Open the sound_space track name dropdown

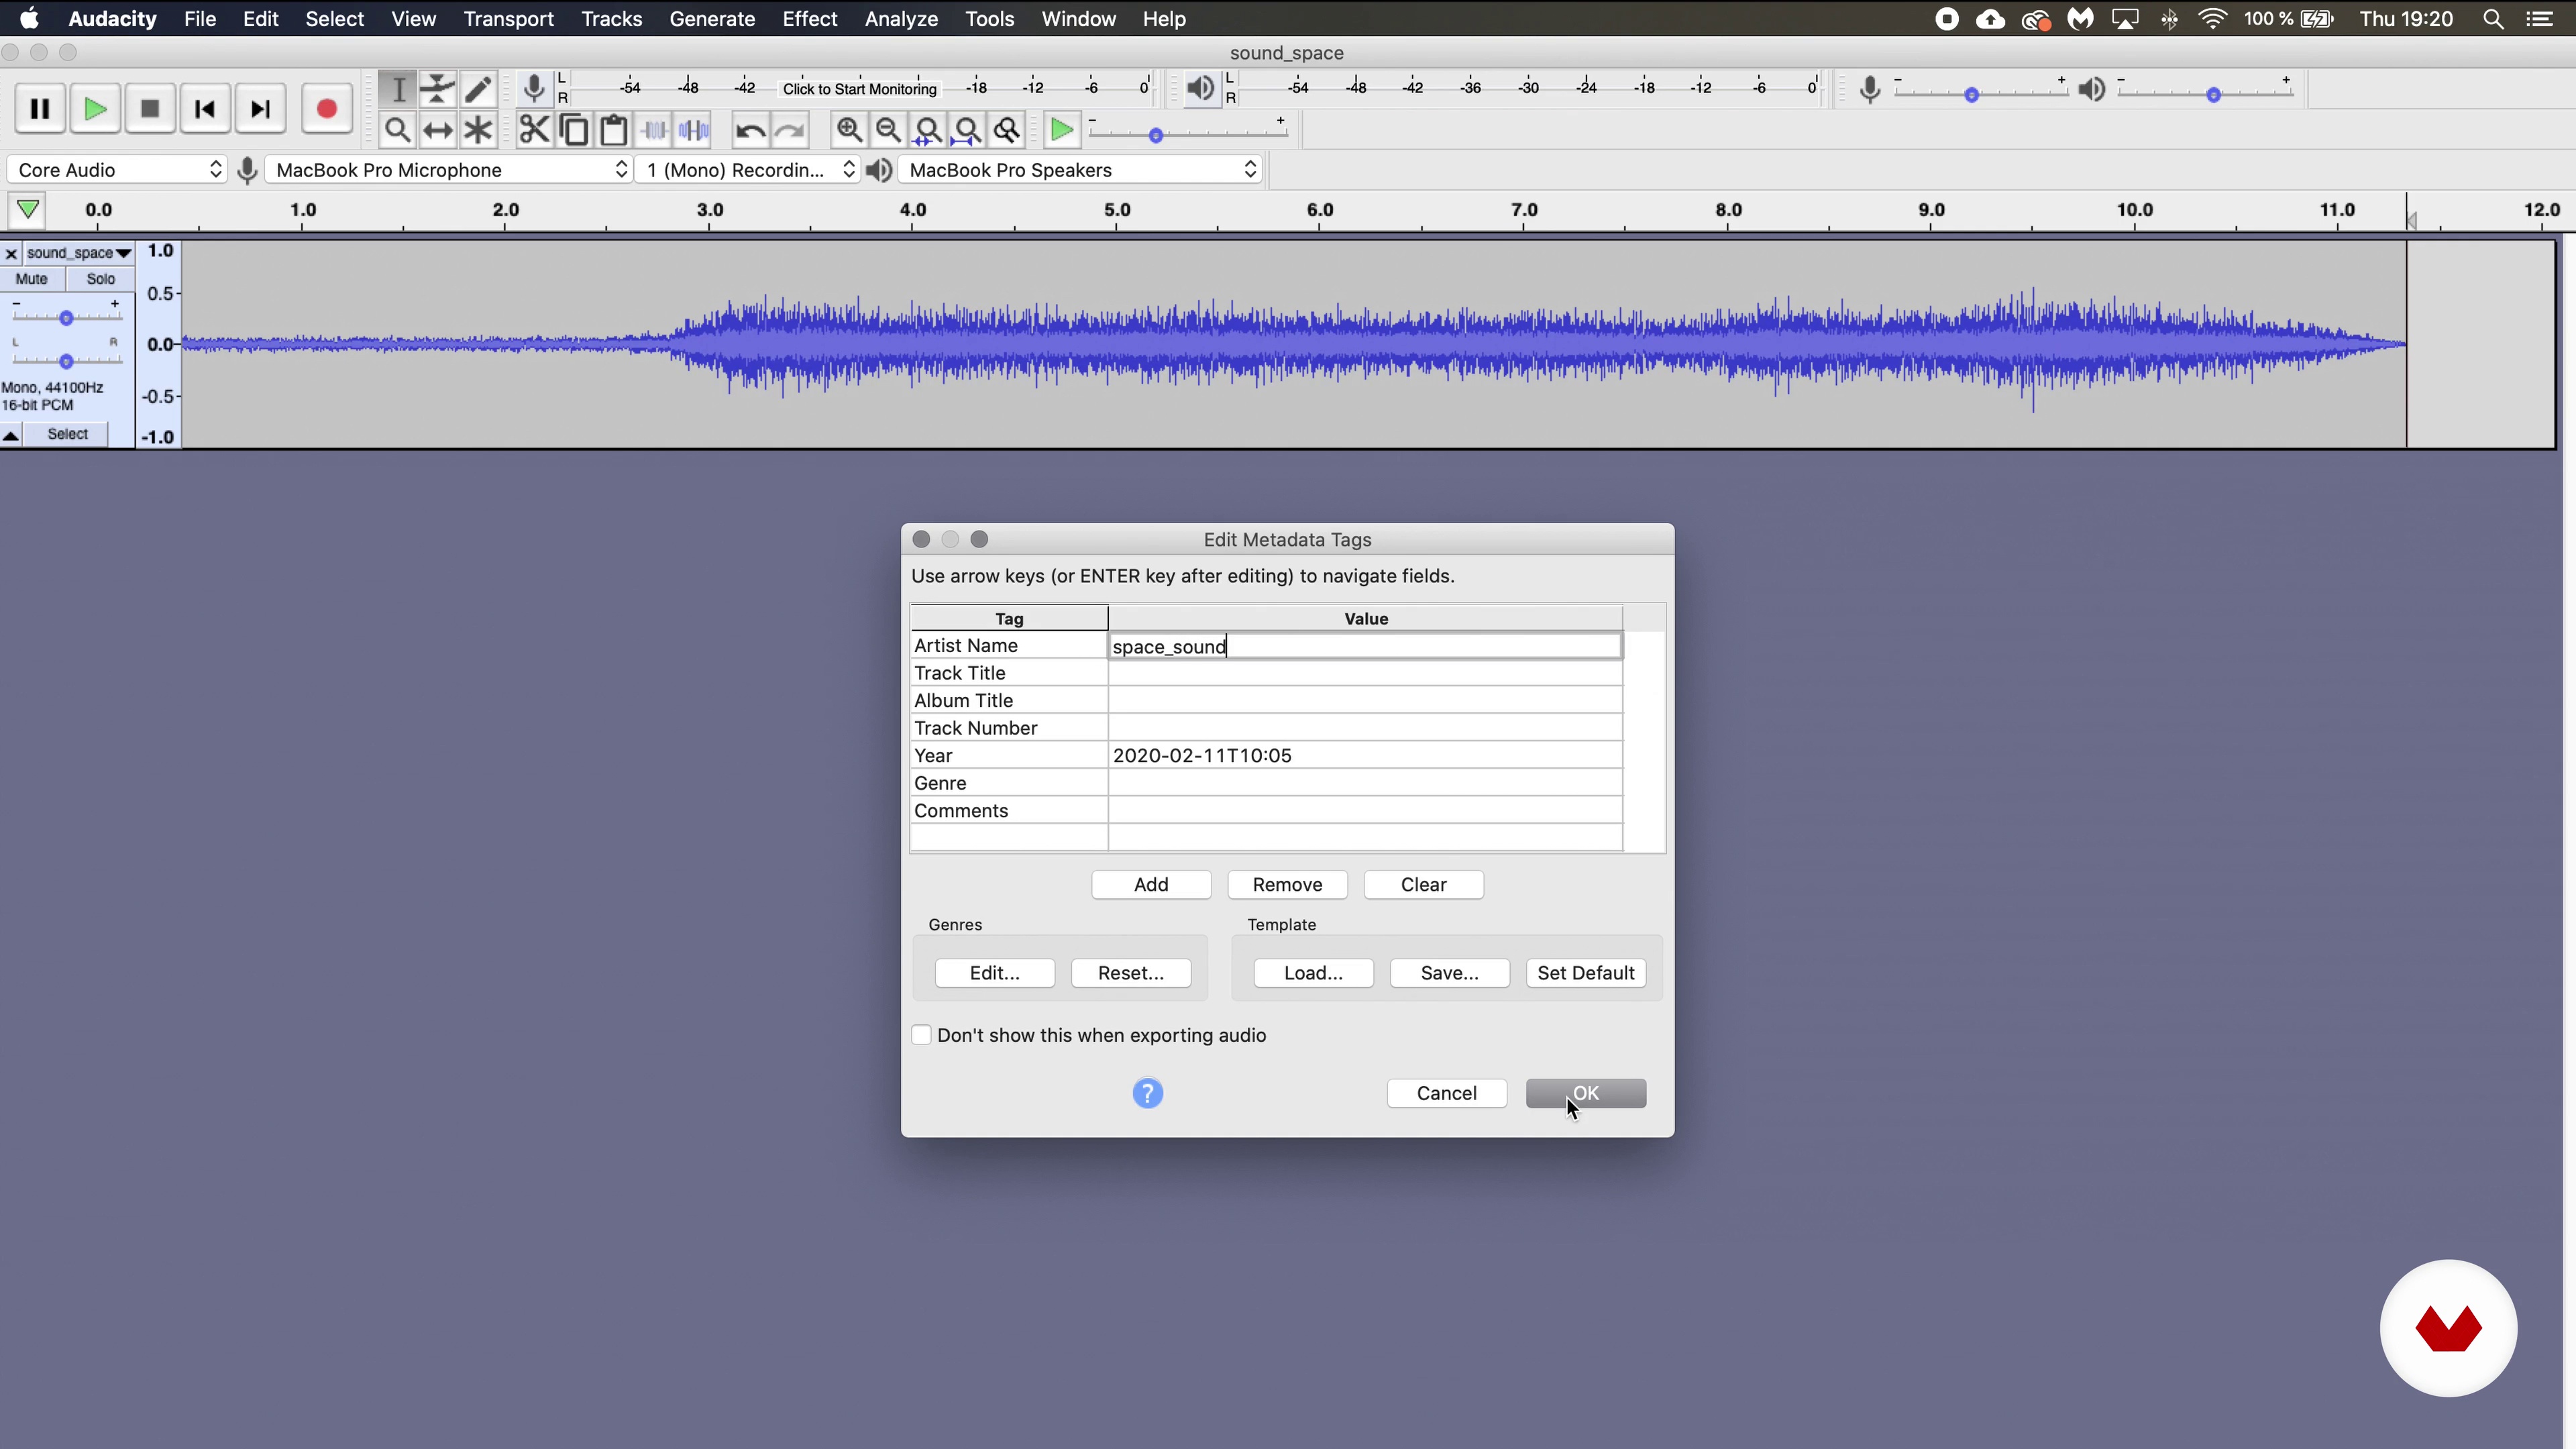click(78, 253)
